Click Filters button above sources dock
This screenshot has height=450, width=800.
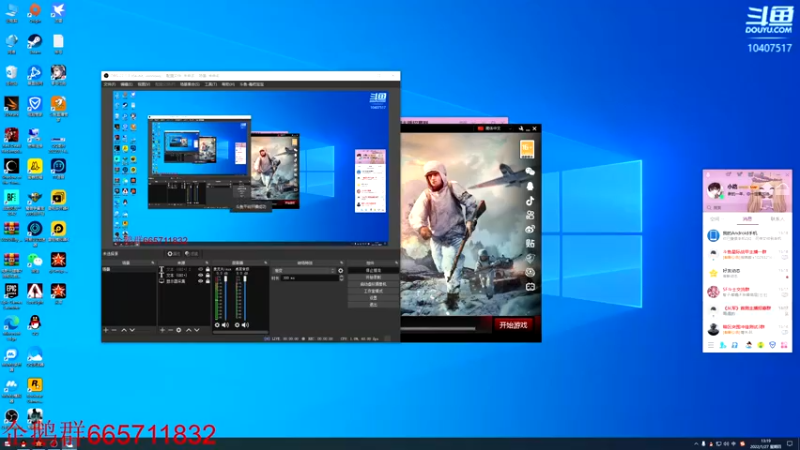192,254
